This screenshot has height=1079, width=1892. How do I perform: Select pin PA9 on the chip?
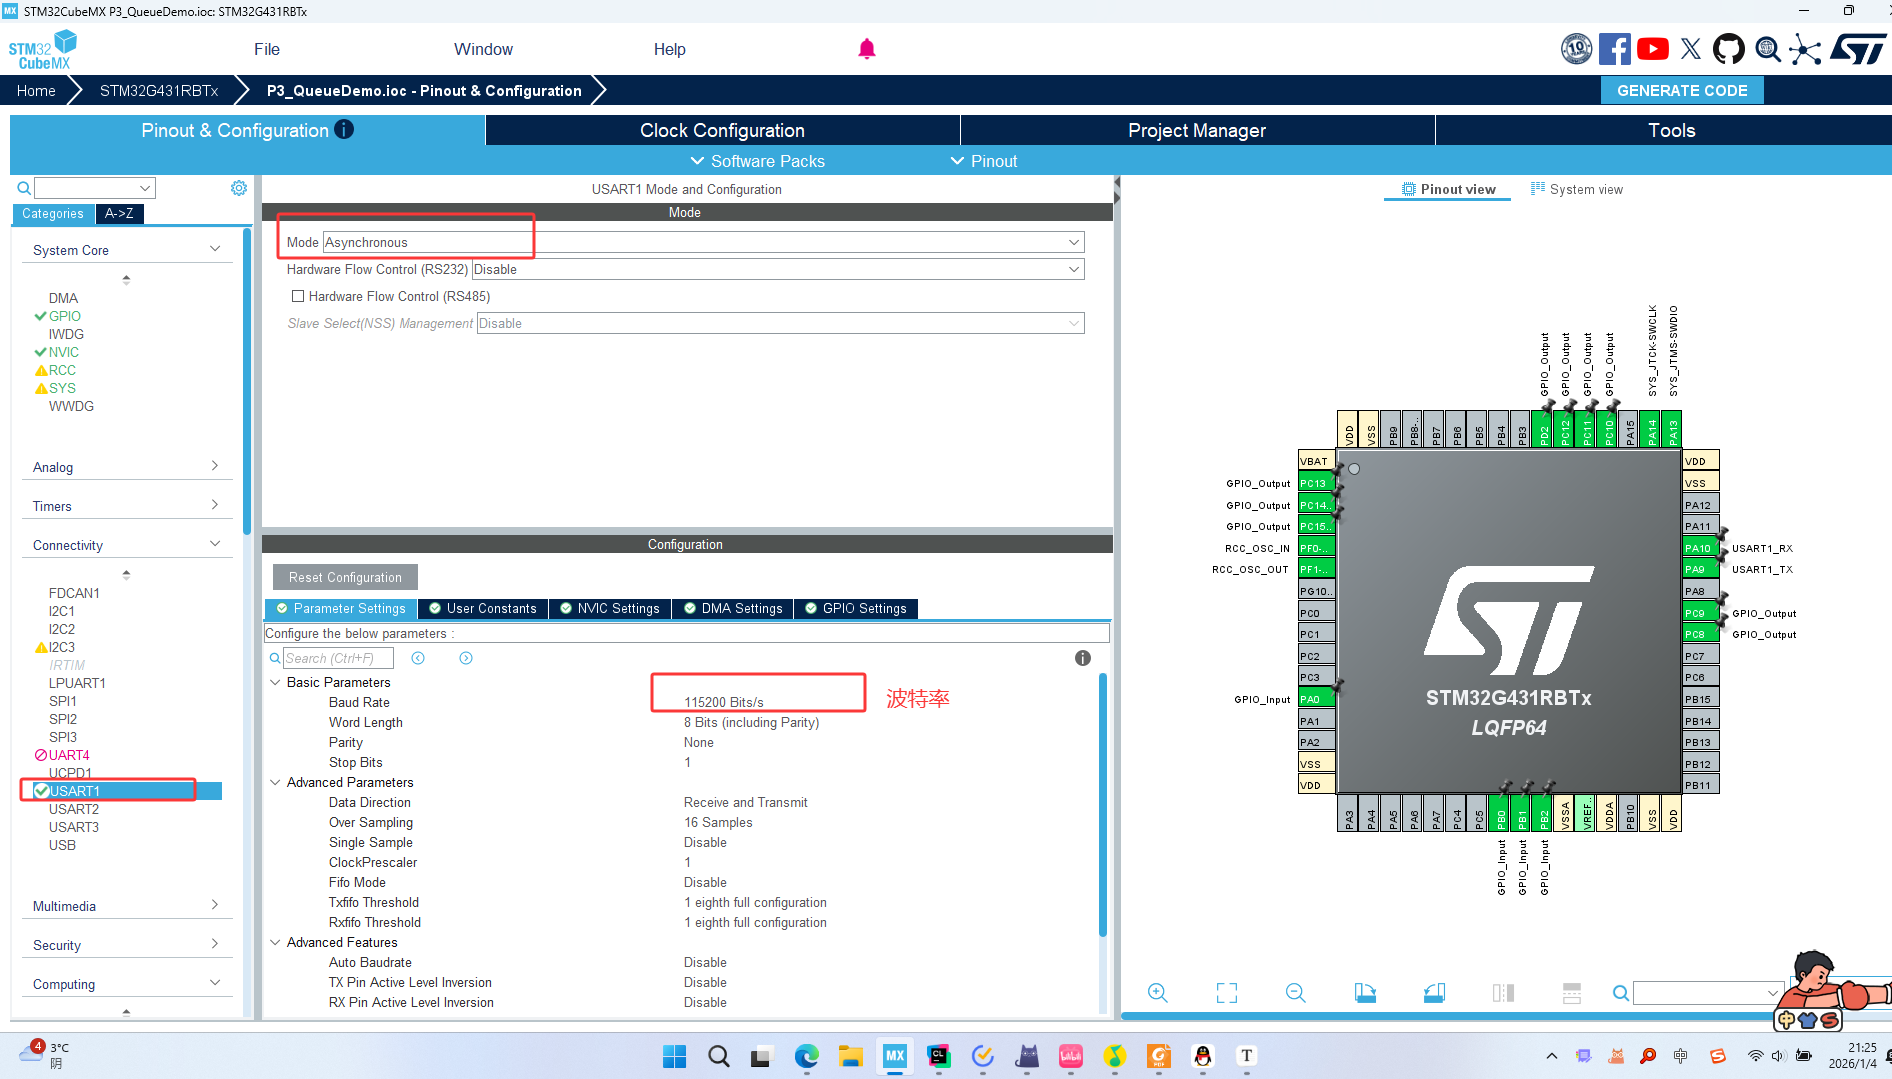pos(1700,569)
